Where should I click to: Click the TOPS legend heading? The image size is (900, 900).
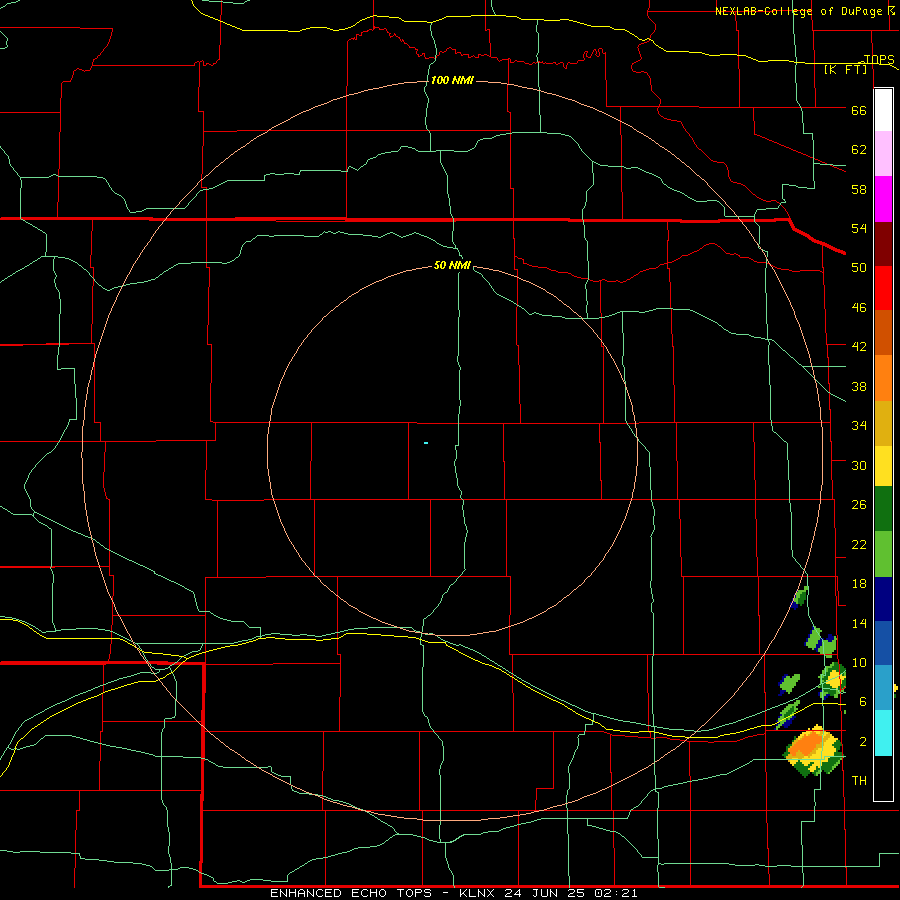coord(879,59)
